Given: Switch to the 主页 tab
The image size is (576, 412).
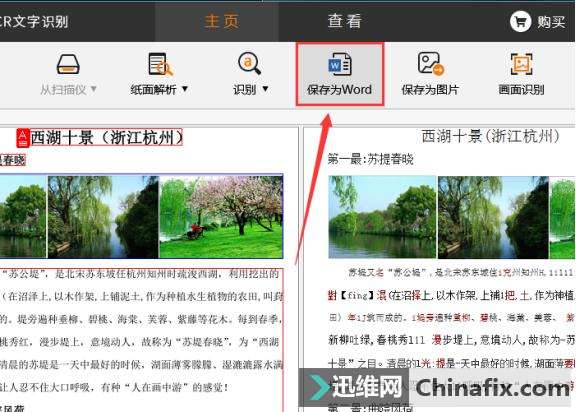Looking at the screenshot, I should (222, 21).
